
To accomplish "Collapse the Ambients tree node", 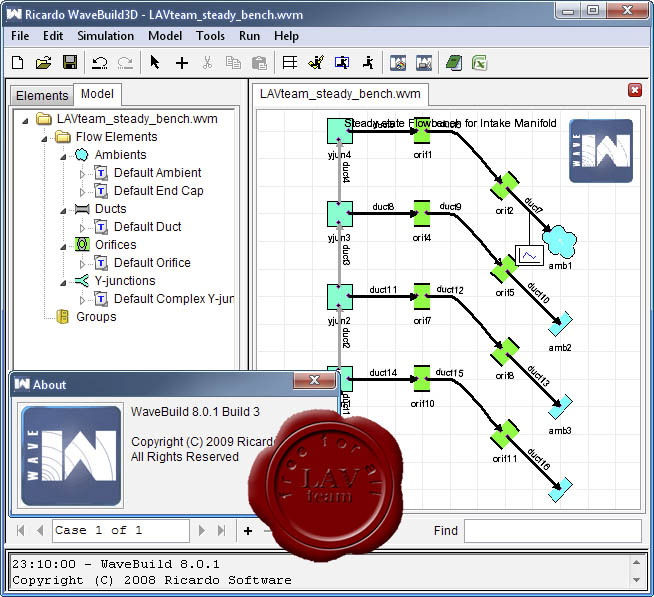I will click(63, 156).
